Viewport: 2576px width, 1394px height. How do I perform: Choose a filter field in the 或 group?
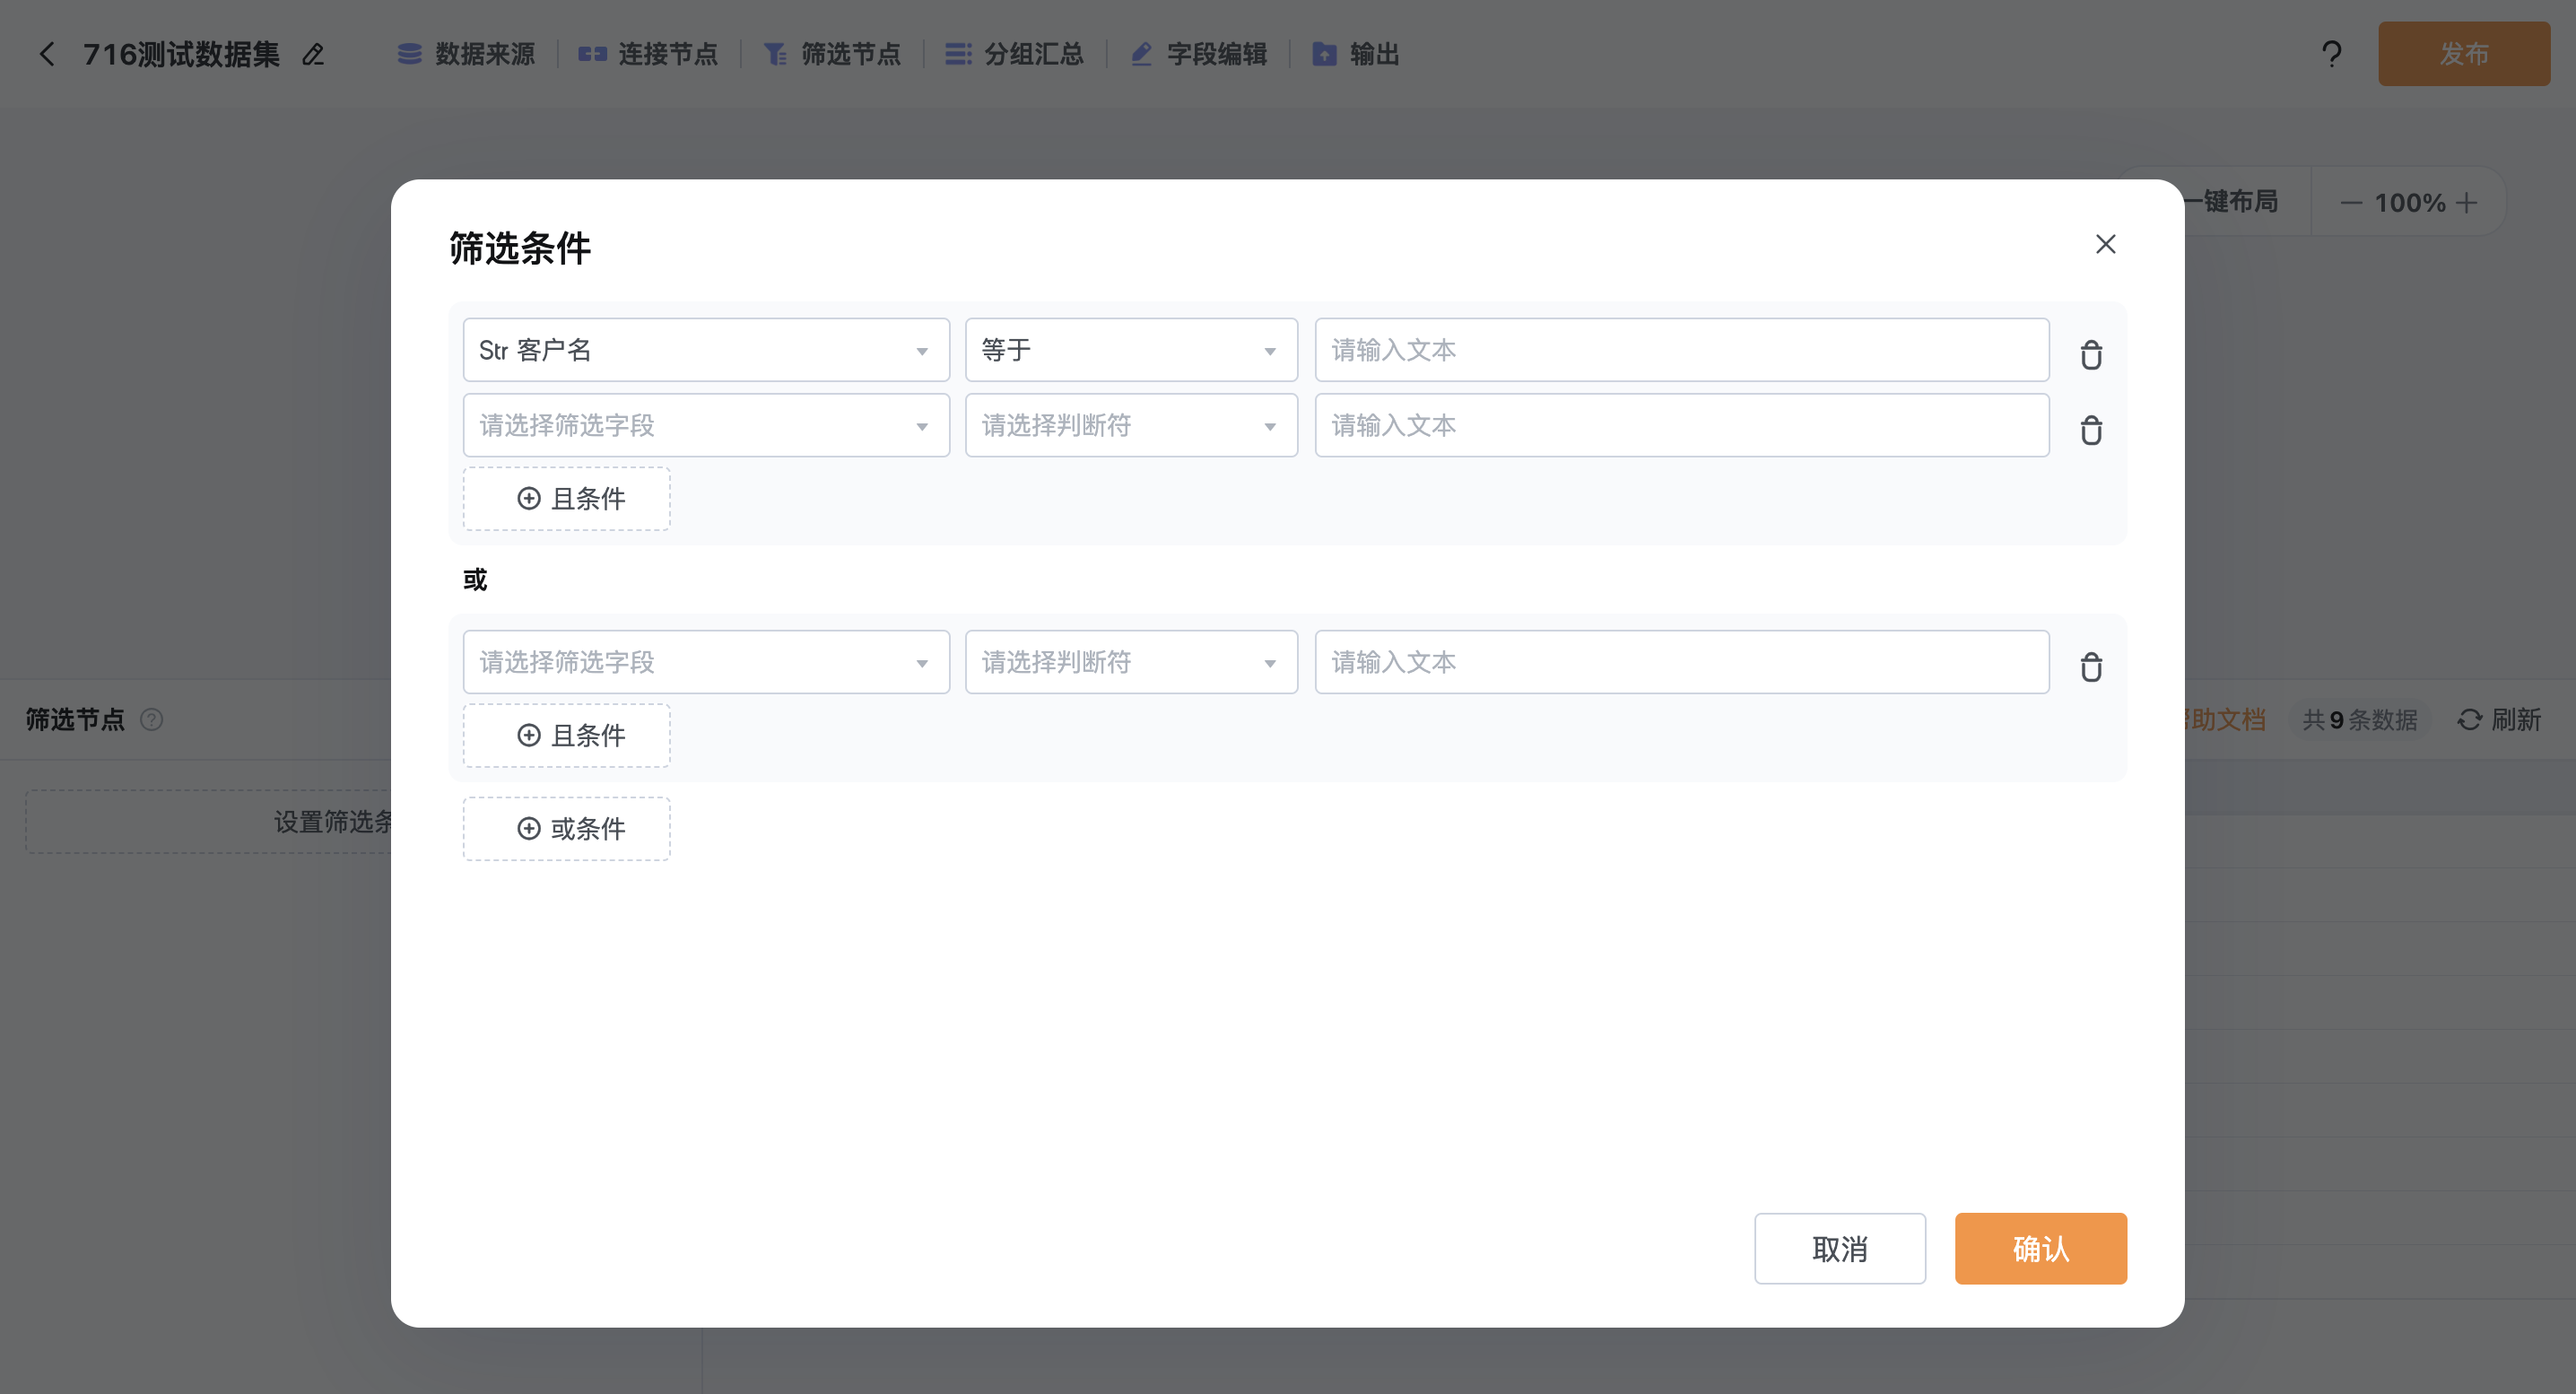(x=706, y=662)
